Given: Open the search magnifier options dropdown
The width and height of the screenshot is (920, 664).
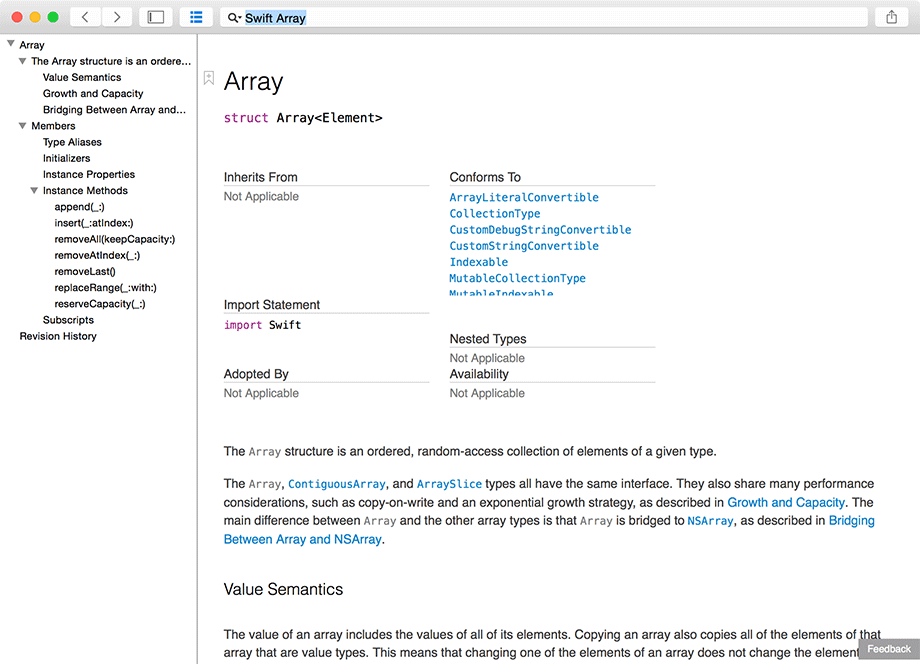Looking at the screenshot, I should pos(234,18).
